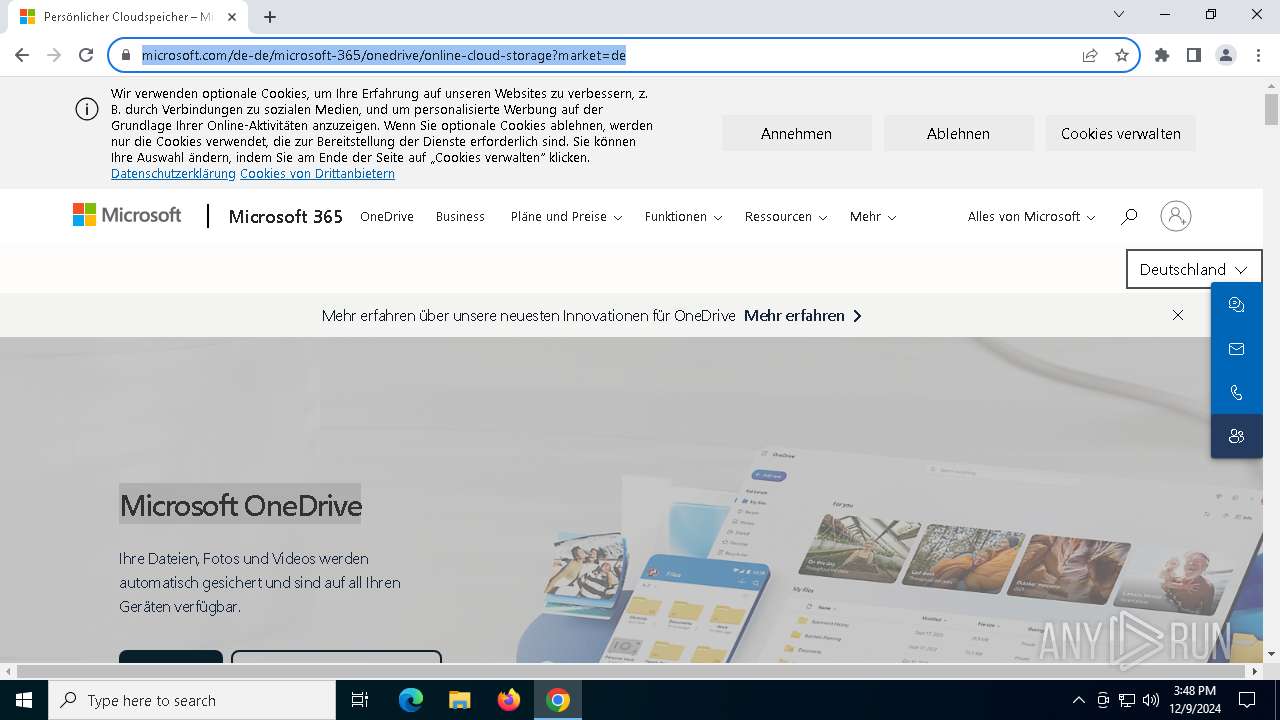
Task: Show hidden system tray icons
Action: [x=1078, y=700]
